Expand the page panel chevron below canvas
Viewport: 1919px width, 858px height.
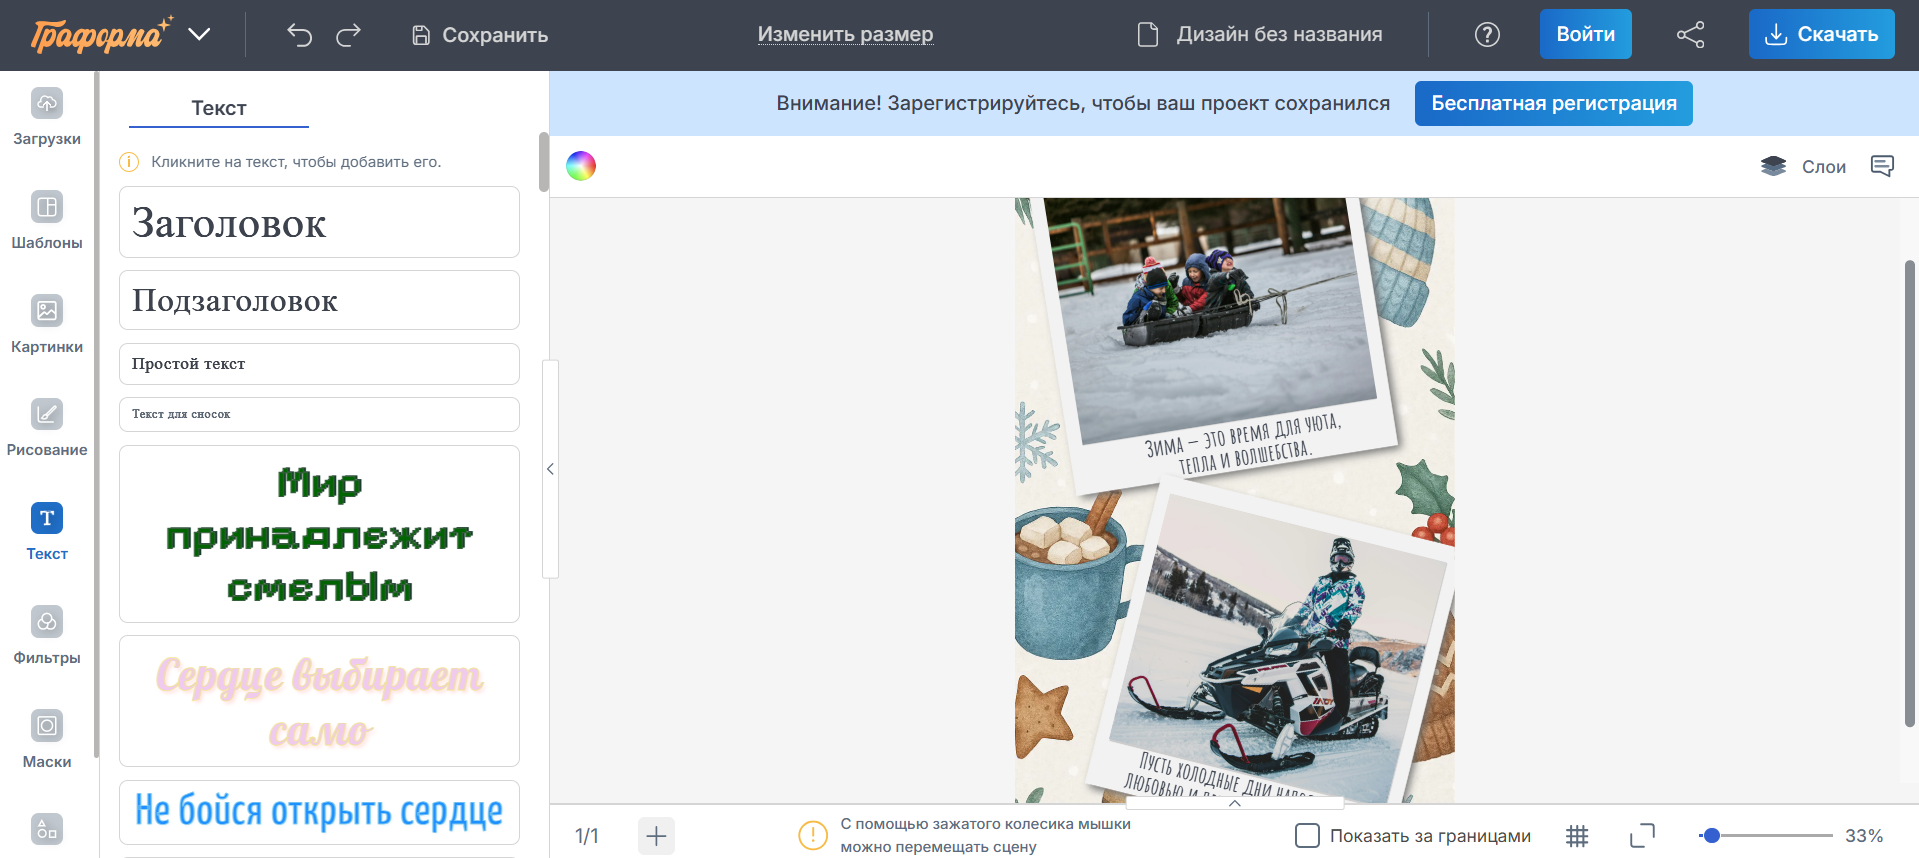(x=1234, y=802)
